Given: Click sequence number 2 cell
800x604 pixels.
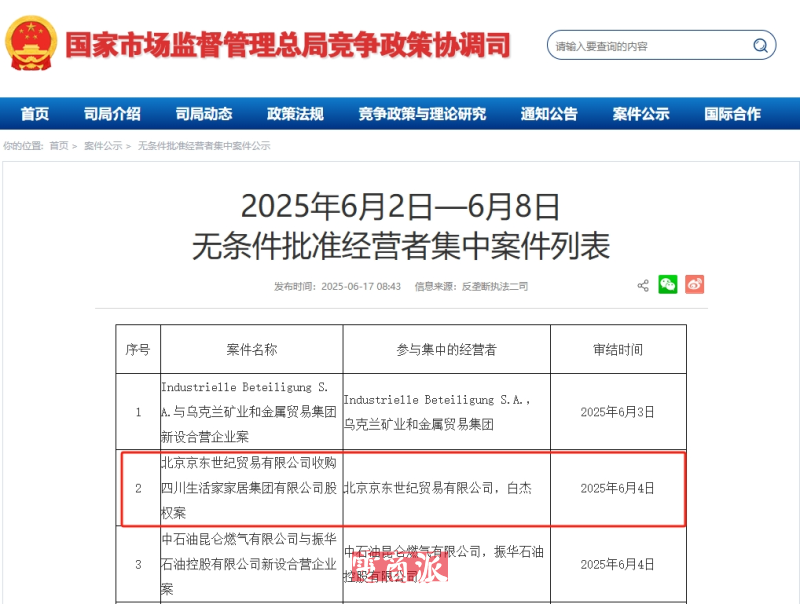Looking at the screenshot, I should pyautogui.click(x=138, y=488).
